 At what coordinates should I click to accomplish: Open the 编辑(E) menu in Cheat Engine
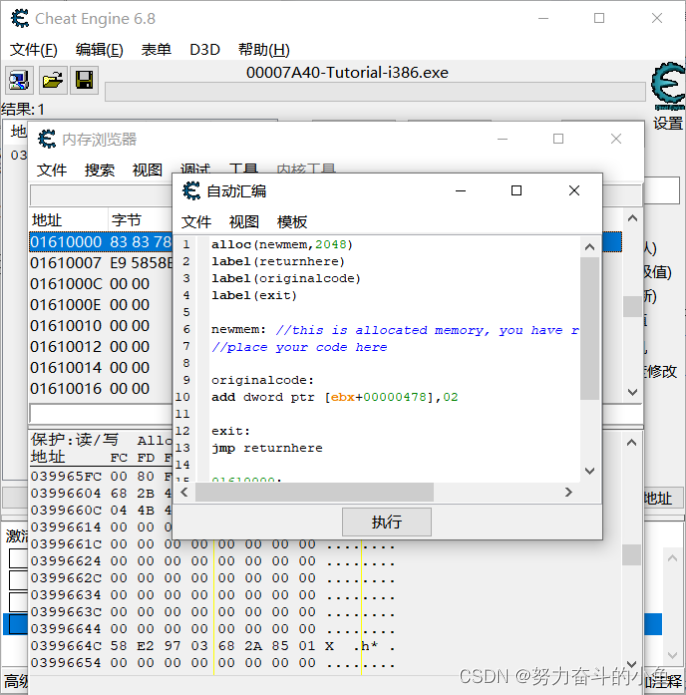99,50
